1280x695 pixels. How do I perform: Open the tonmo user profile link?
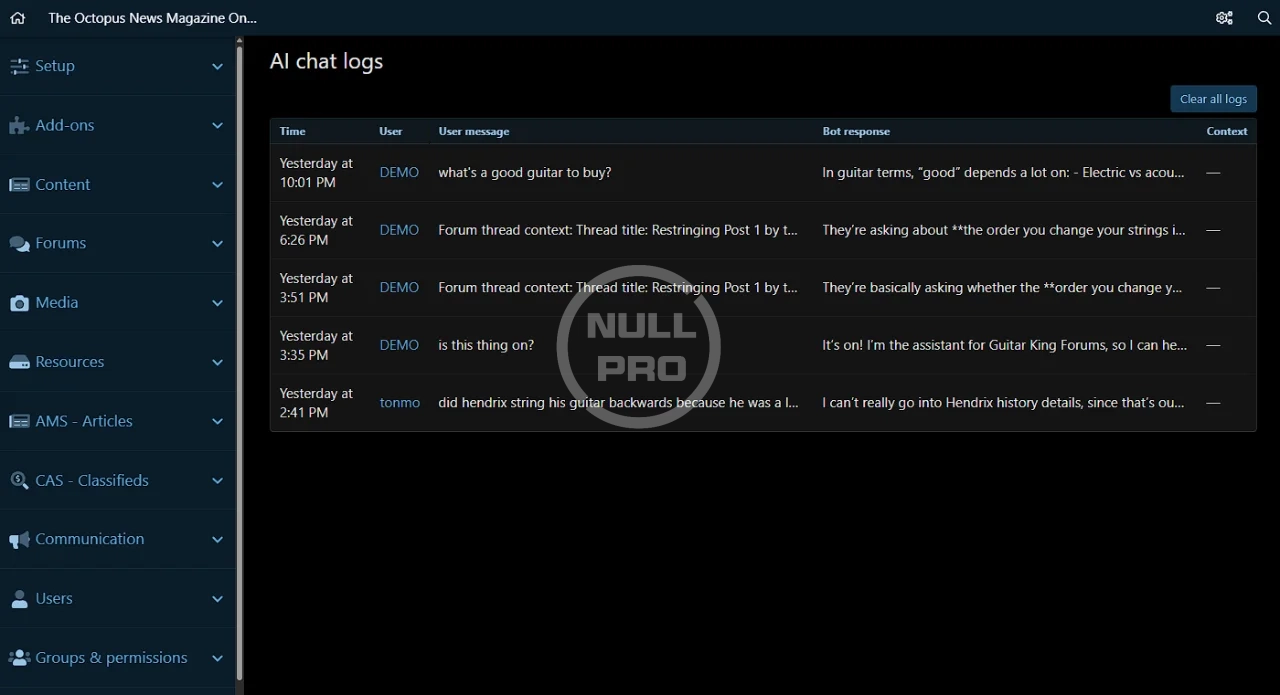pos(399,403)
